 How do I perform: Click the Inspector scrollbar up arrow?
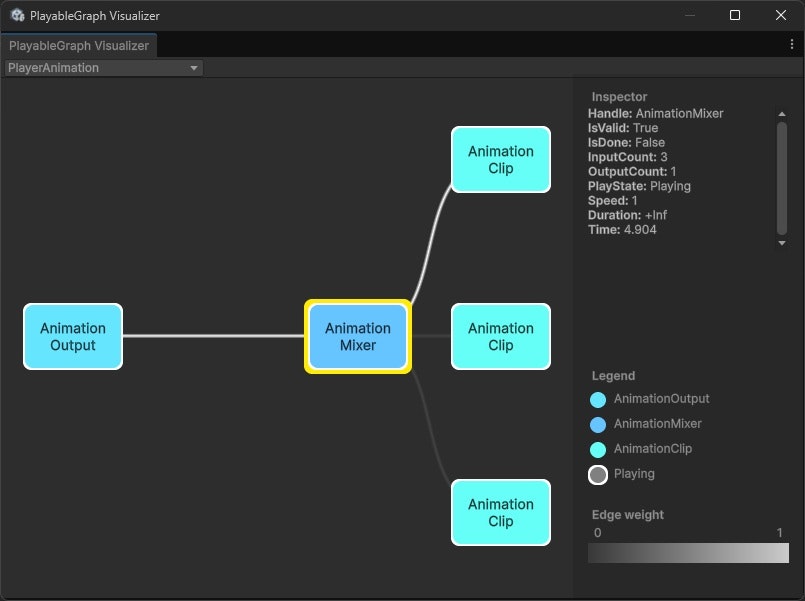pyautogui.click(x=782, y=112)
